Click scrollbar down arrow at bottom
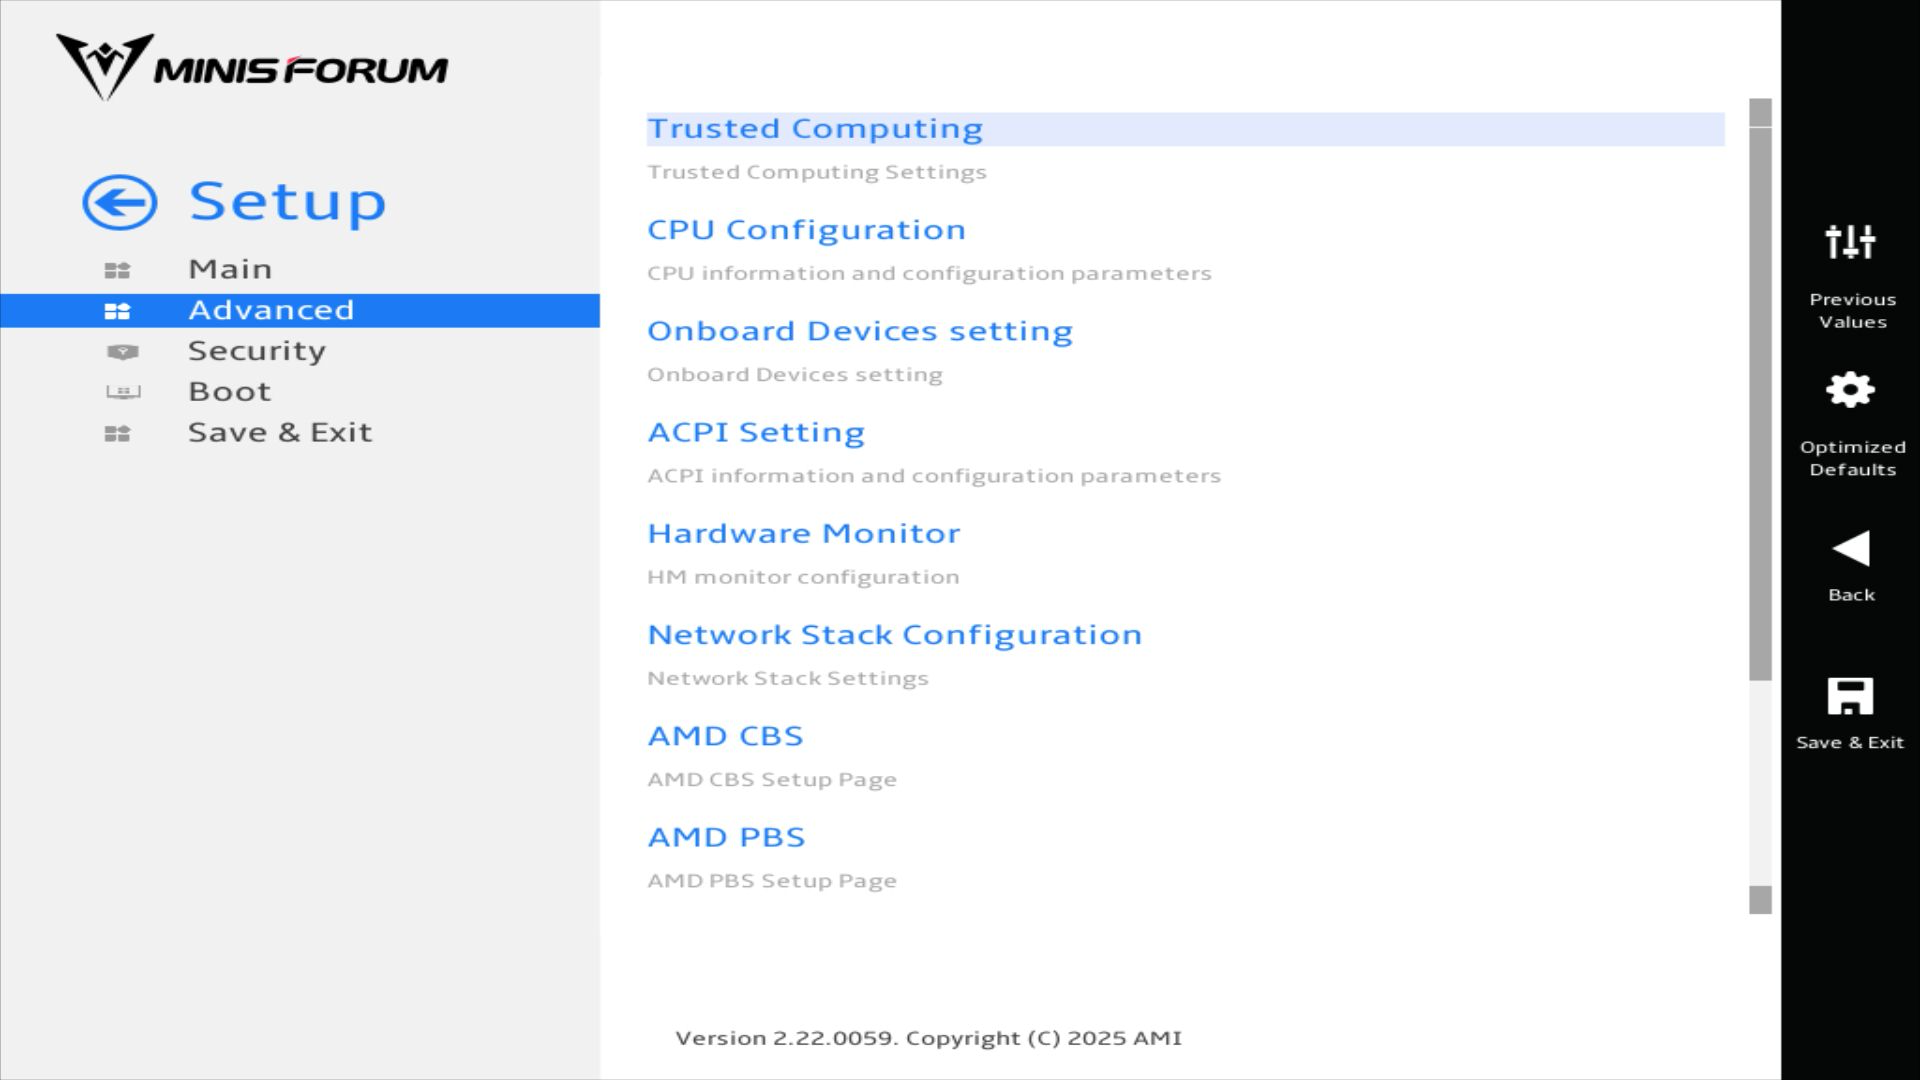The image size is (1920, 1080). tap(1760, 900)
